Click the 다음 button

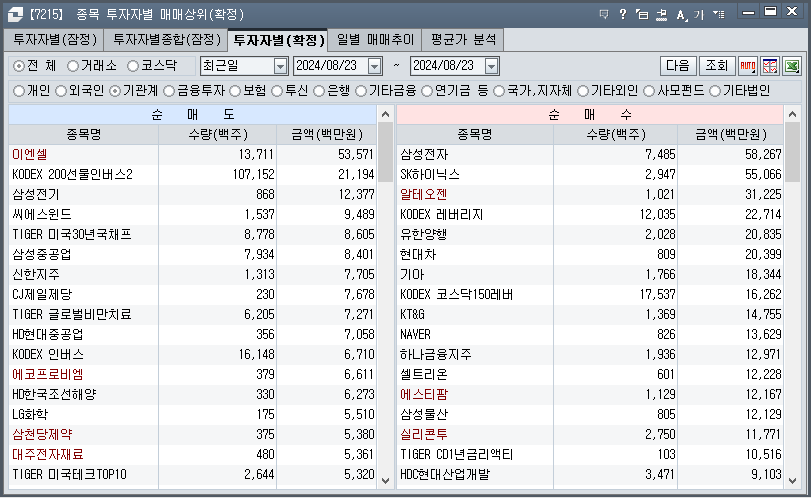(678, 66)
